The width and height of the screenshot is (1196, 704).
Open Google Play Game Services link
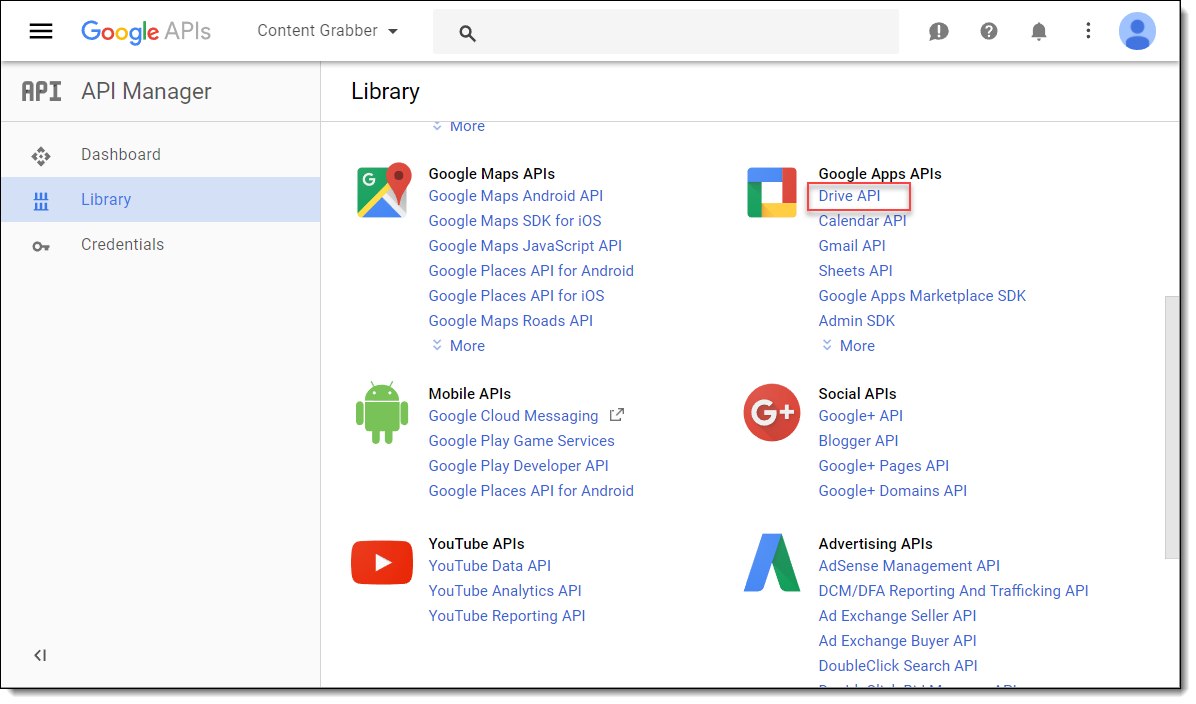click(521, 441)
